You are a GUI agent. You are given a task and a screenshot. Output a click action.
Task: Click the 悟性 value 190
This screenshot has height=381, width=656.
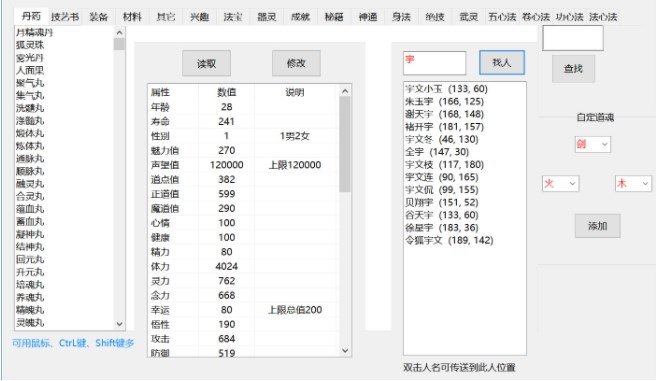(226, 325)
